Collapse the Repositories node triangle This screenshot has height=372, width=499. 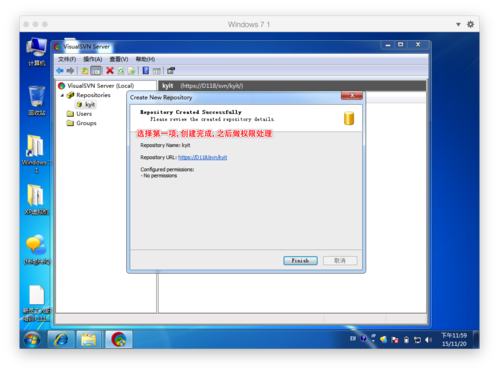pyautogui.click(x=62, y=95)
